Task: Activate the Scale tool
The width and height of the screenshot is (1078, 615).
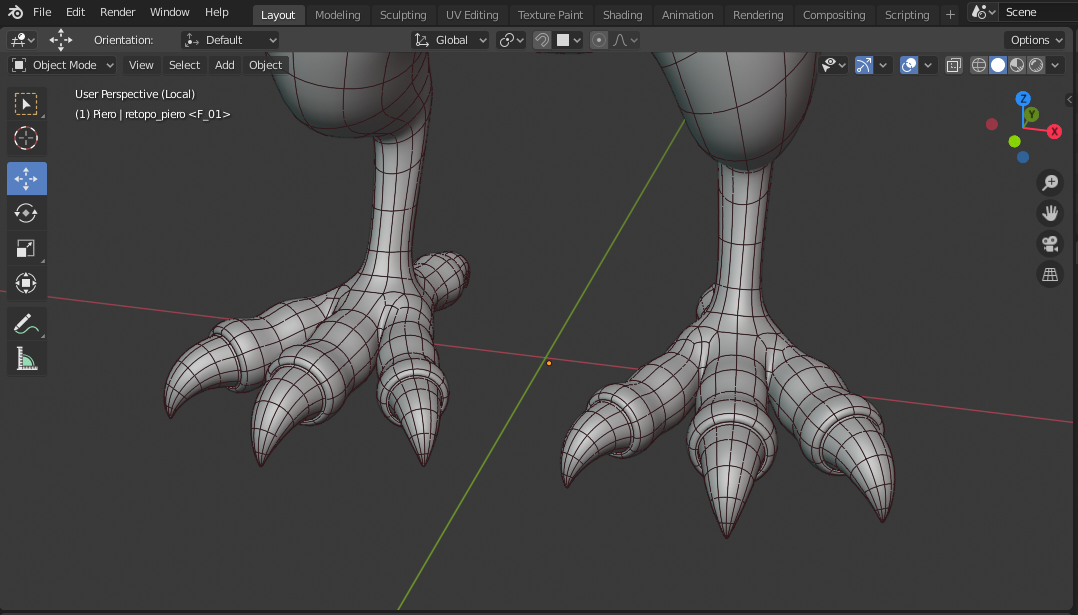Action: click(26, 248)
